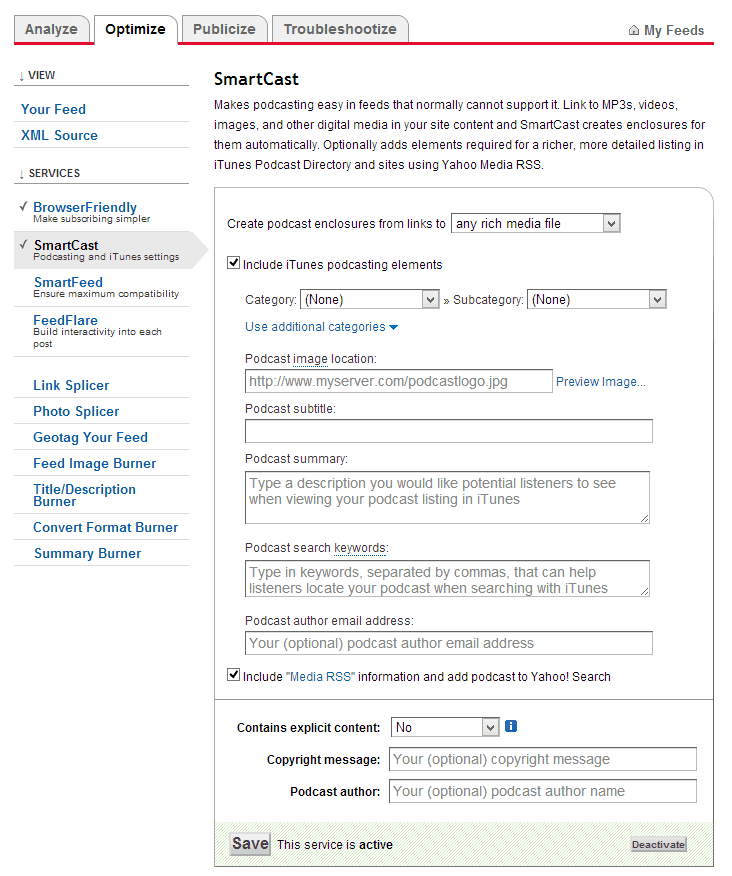The image size is (732, 876).
Task: Click the Save button
Action: (250, 843)
